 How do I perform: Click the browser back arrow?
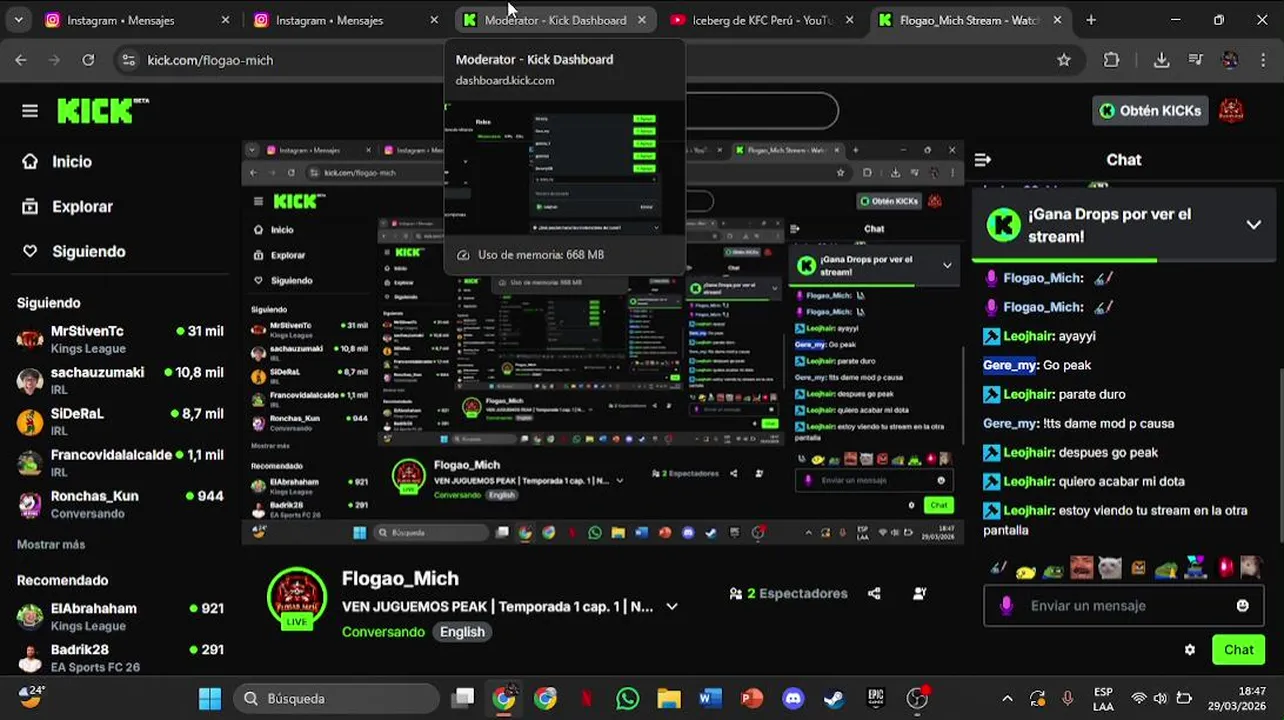pyautogui.click(x=21, y=60)
